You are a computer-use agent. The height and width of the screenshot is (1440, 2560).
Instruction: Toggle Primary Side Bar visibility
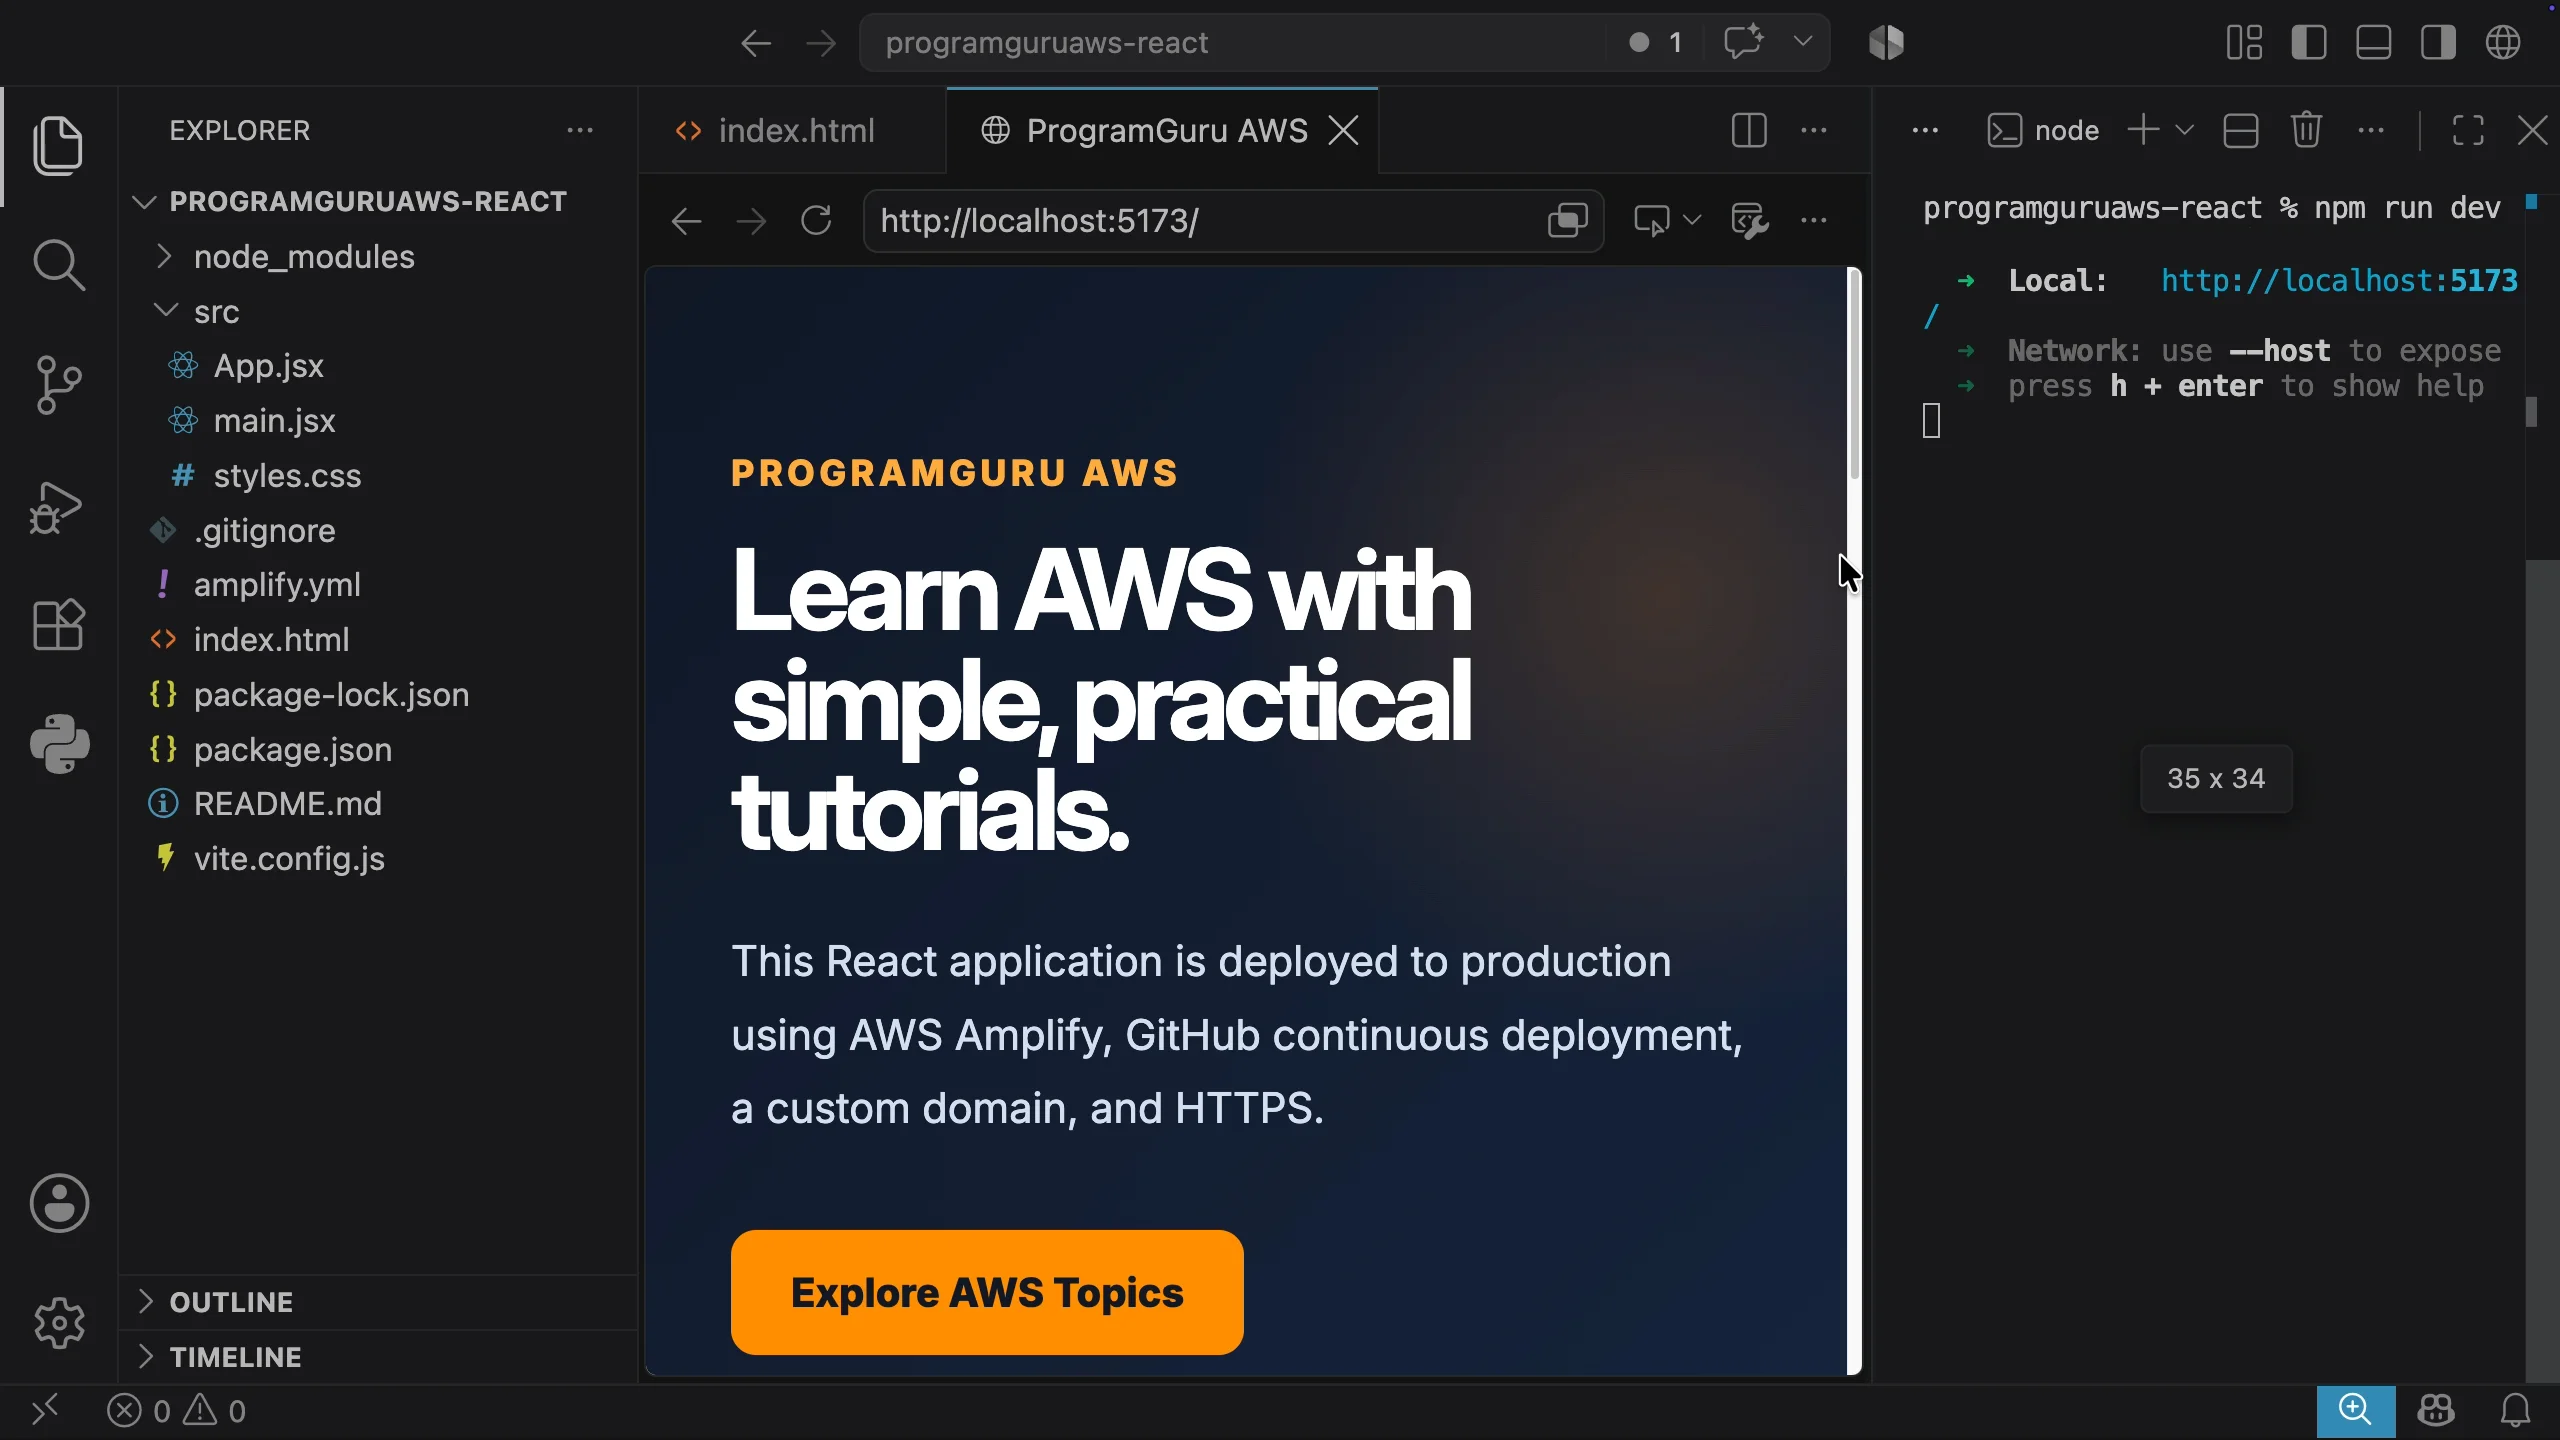point(2309,42)
